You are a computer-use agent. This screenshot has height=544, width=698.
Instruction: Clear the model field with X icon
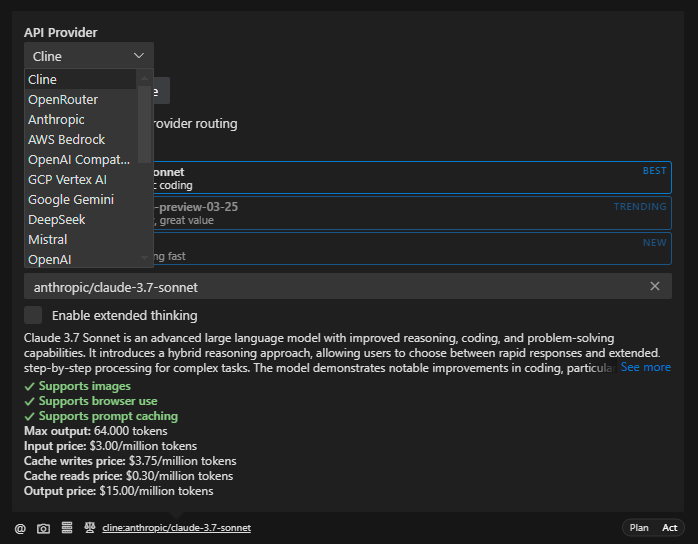tap(654, 286)
